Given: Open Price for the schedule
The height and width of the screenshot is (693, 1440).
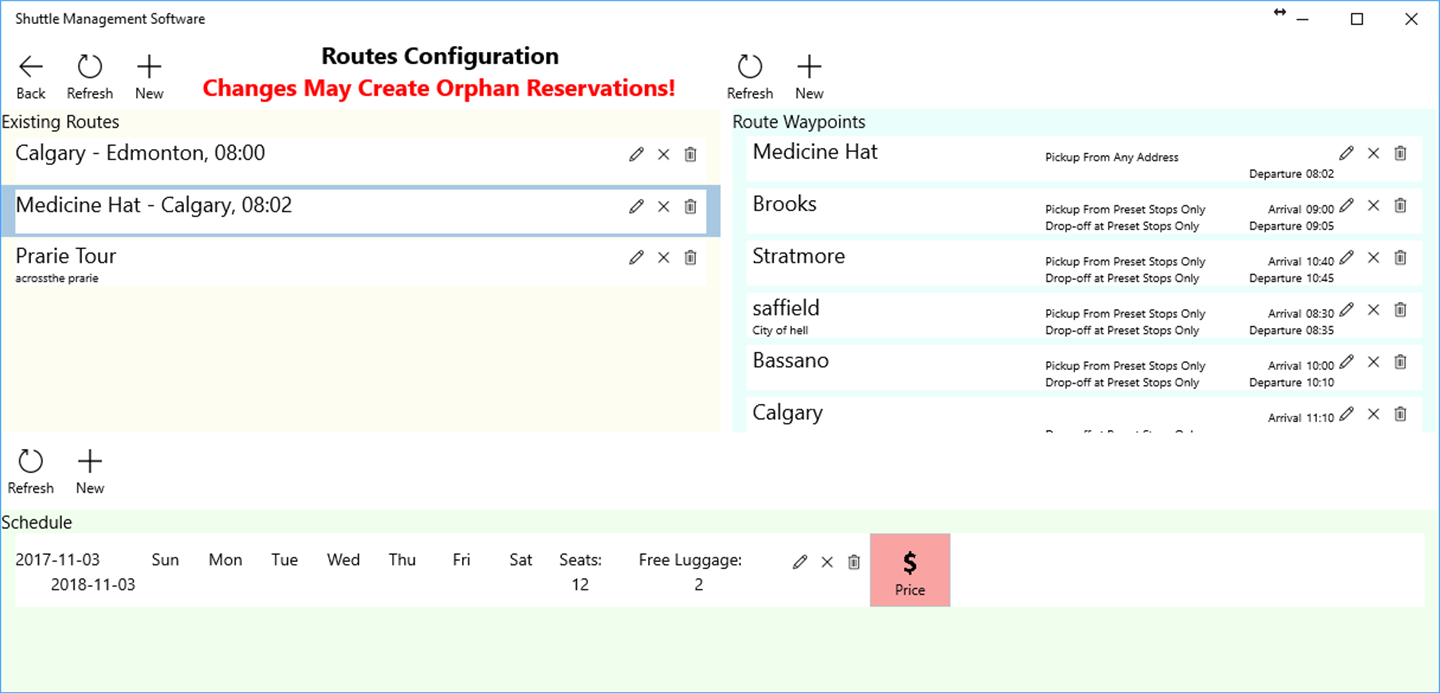Looking at the screenshot, I should (910, 570).
